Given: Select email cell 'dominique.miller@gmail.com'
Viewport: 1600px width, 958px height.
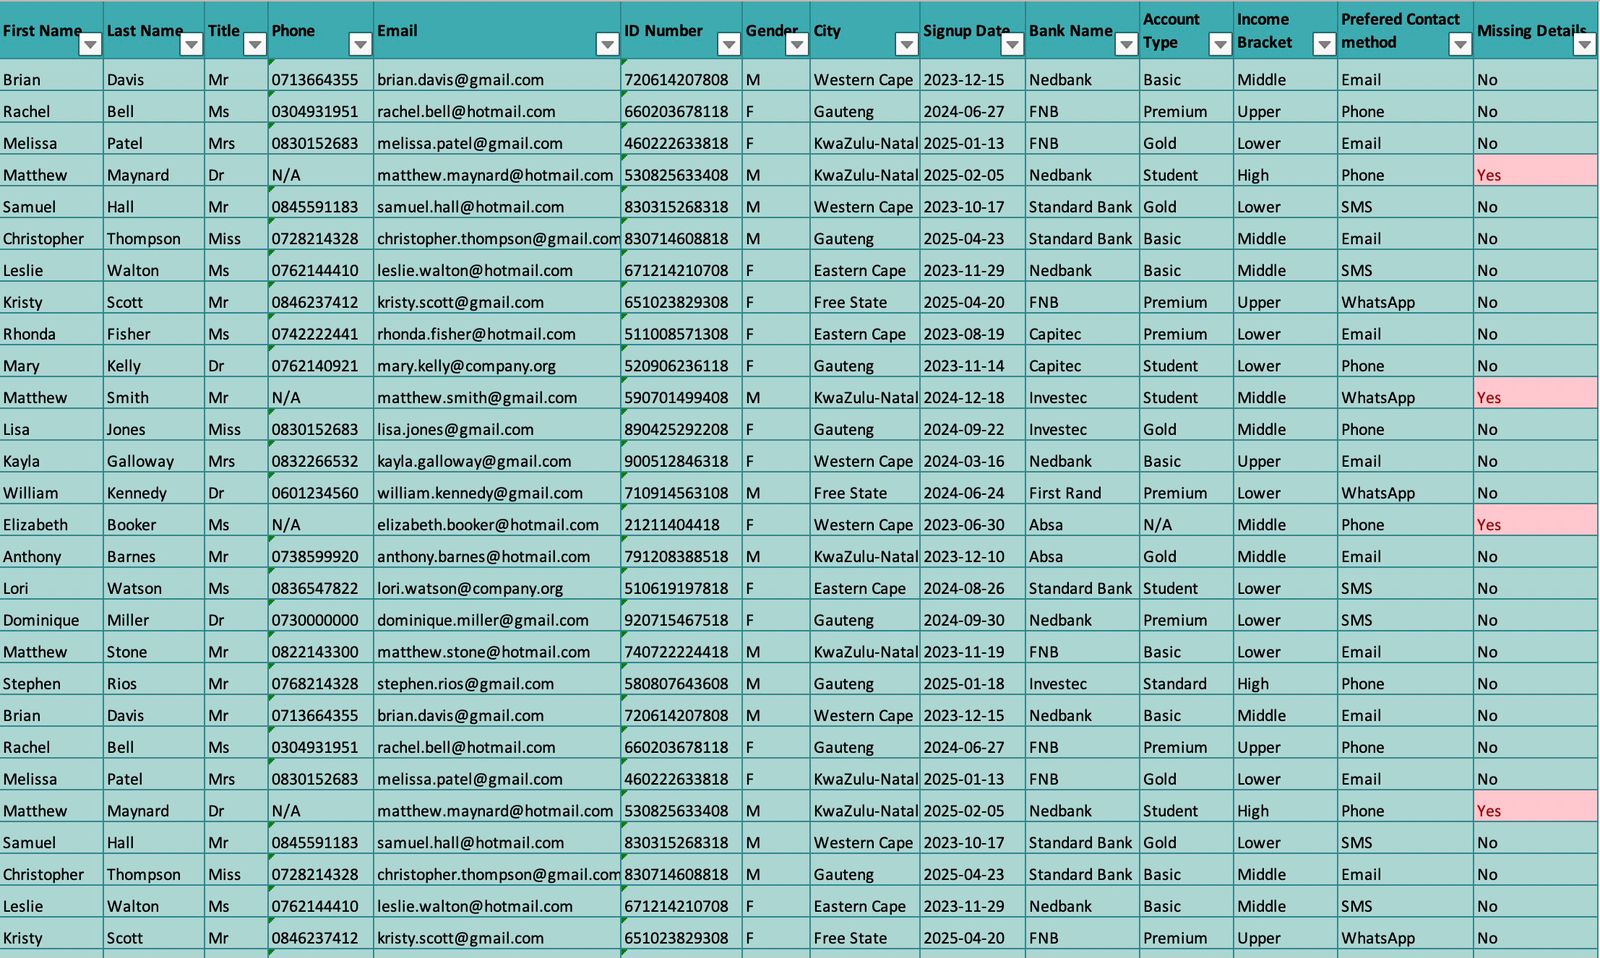Looking at the screenshot, I should [x=497, y=620].
